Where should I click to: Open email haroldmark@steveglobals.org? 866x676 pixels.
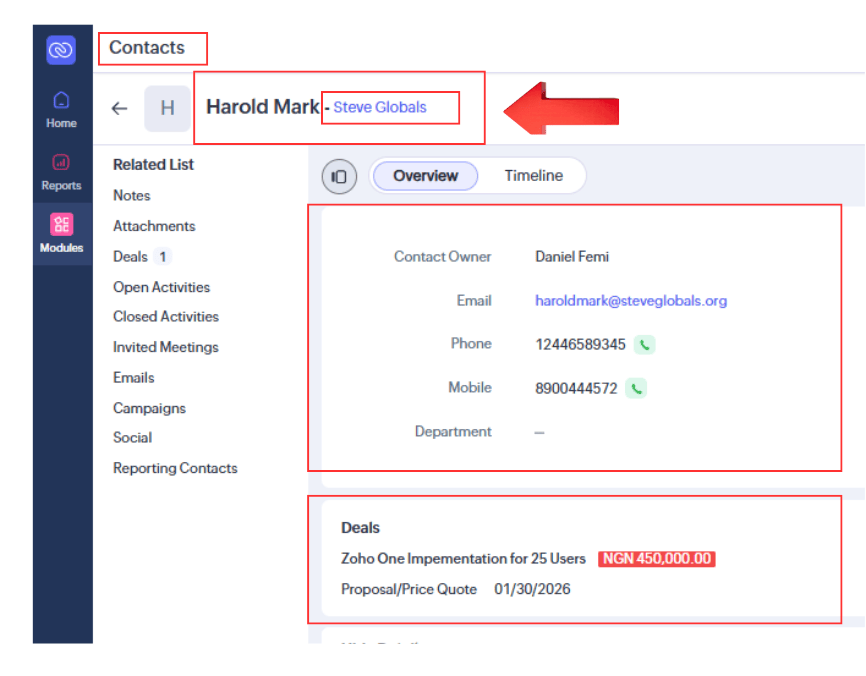(631, 301)
